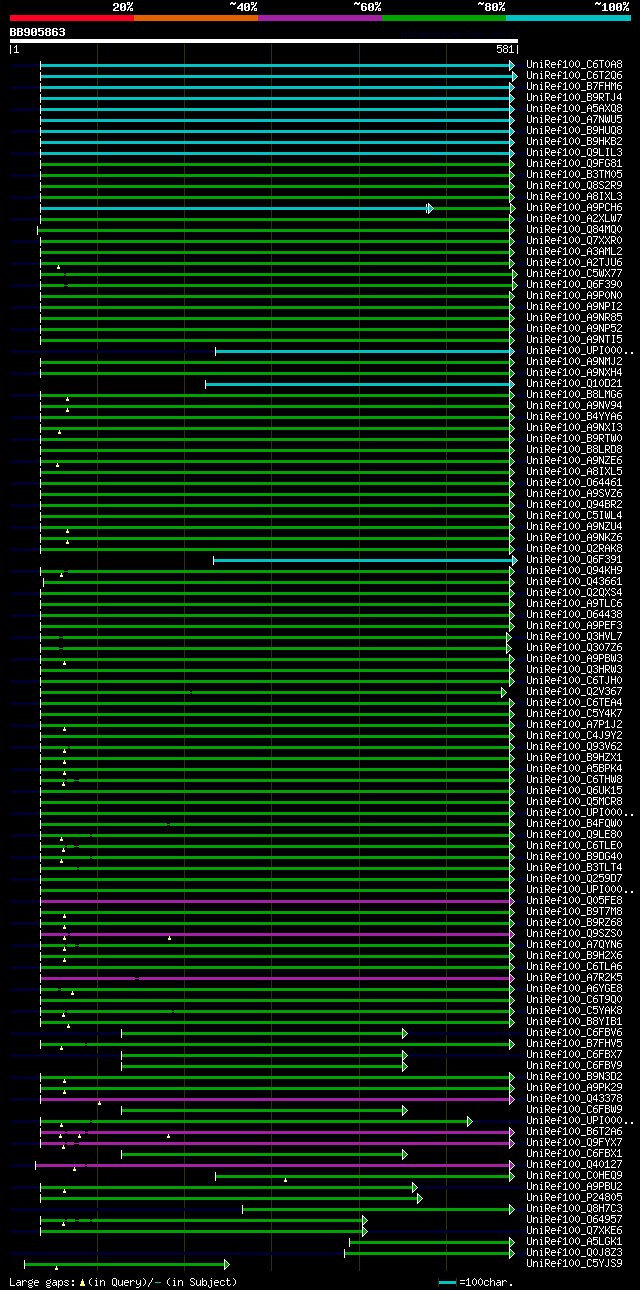
Task: Click the arrowhead marker on the A9PCH6 bar
Action: 430,208
